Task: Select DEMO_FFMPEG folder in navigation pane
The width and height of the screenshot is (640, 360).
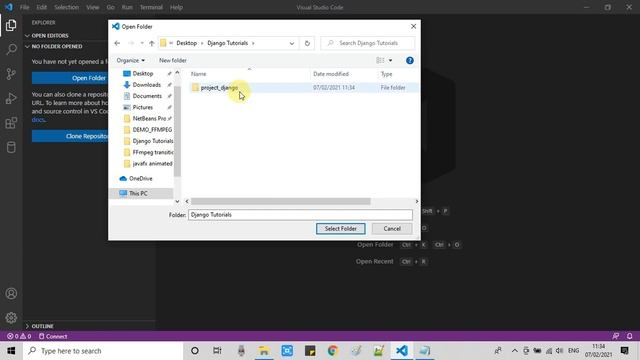Action: tap(152, 129)
